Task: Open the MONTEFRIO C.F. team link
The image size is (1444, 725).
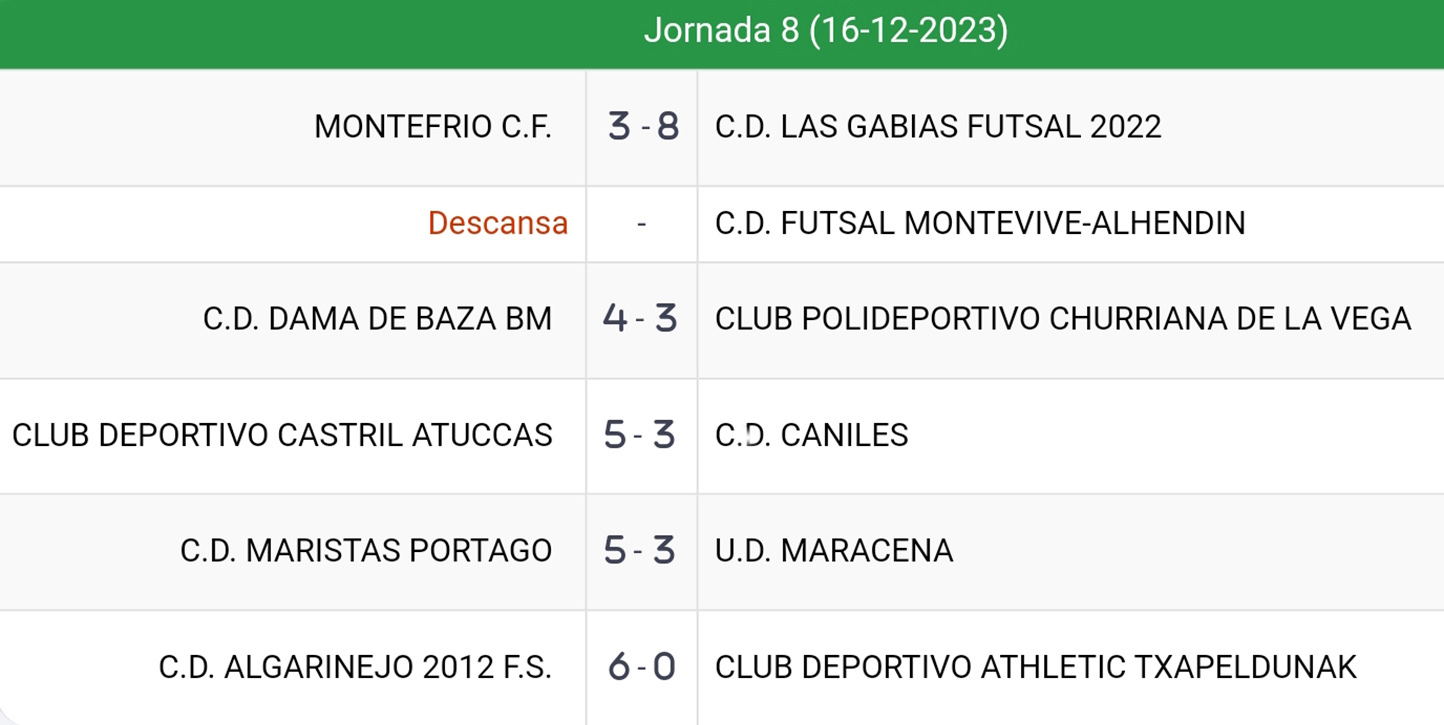Action: point(432,127)
